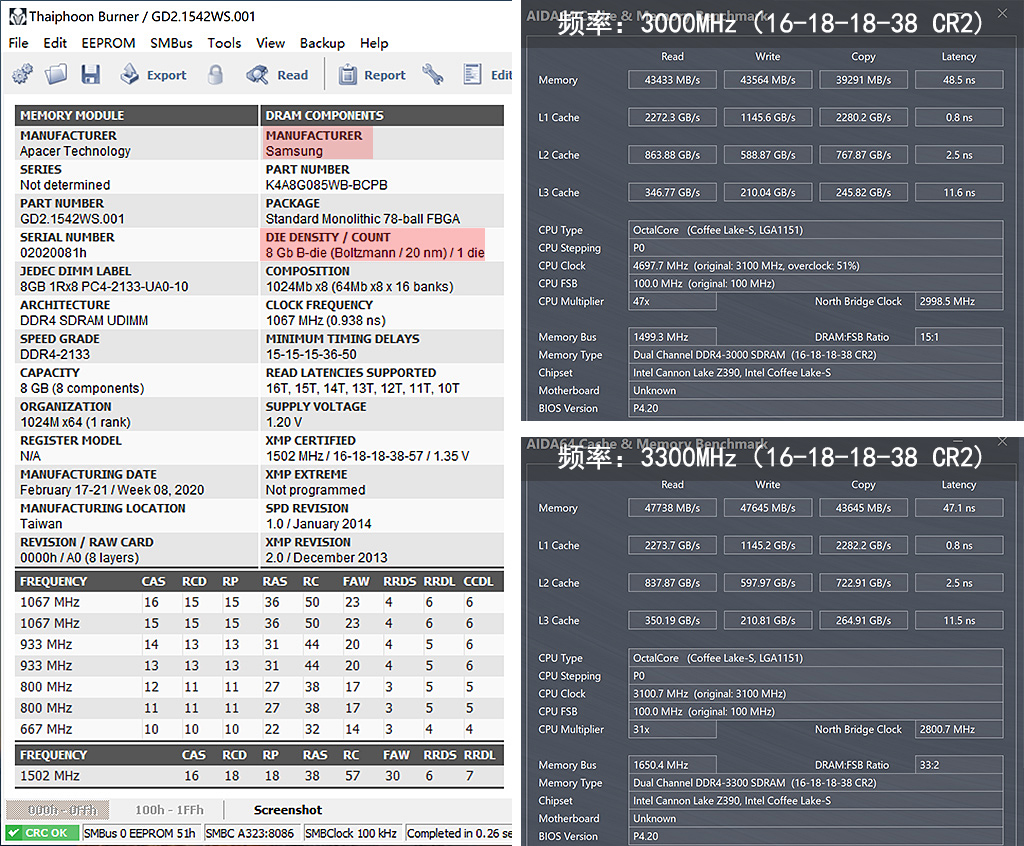Click the Completed in 0.26 status text
The width and height of the screenshot is (1024, 846).
click(x=458, y=833)
